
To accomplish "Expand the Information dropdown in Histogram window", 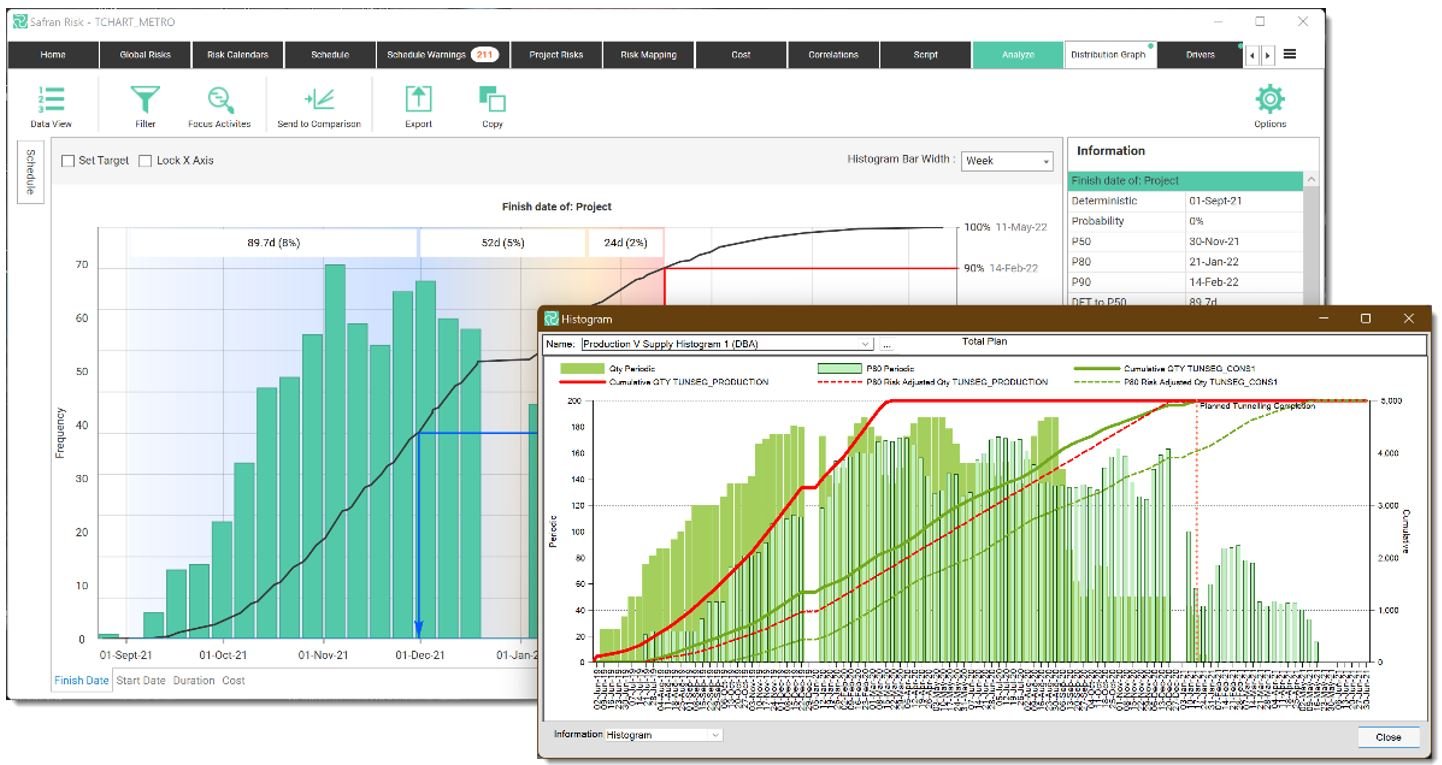I will point(714,736).
